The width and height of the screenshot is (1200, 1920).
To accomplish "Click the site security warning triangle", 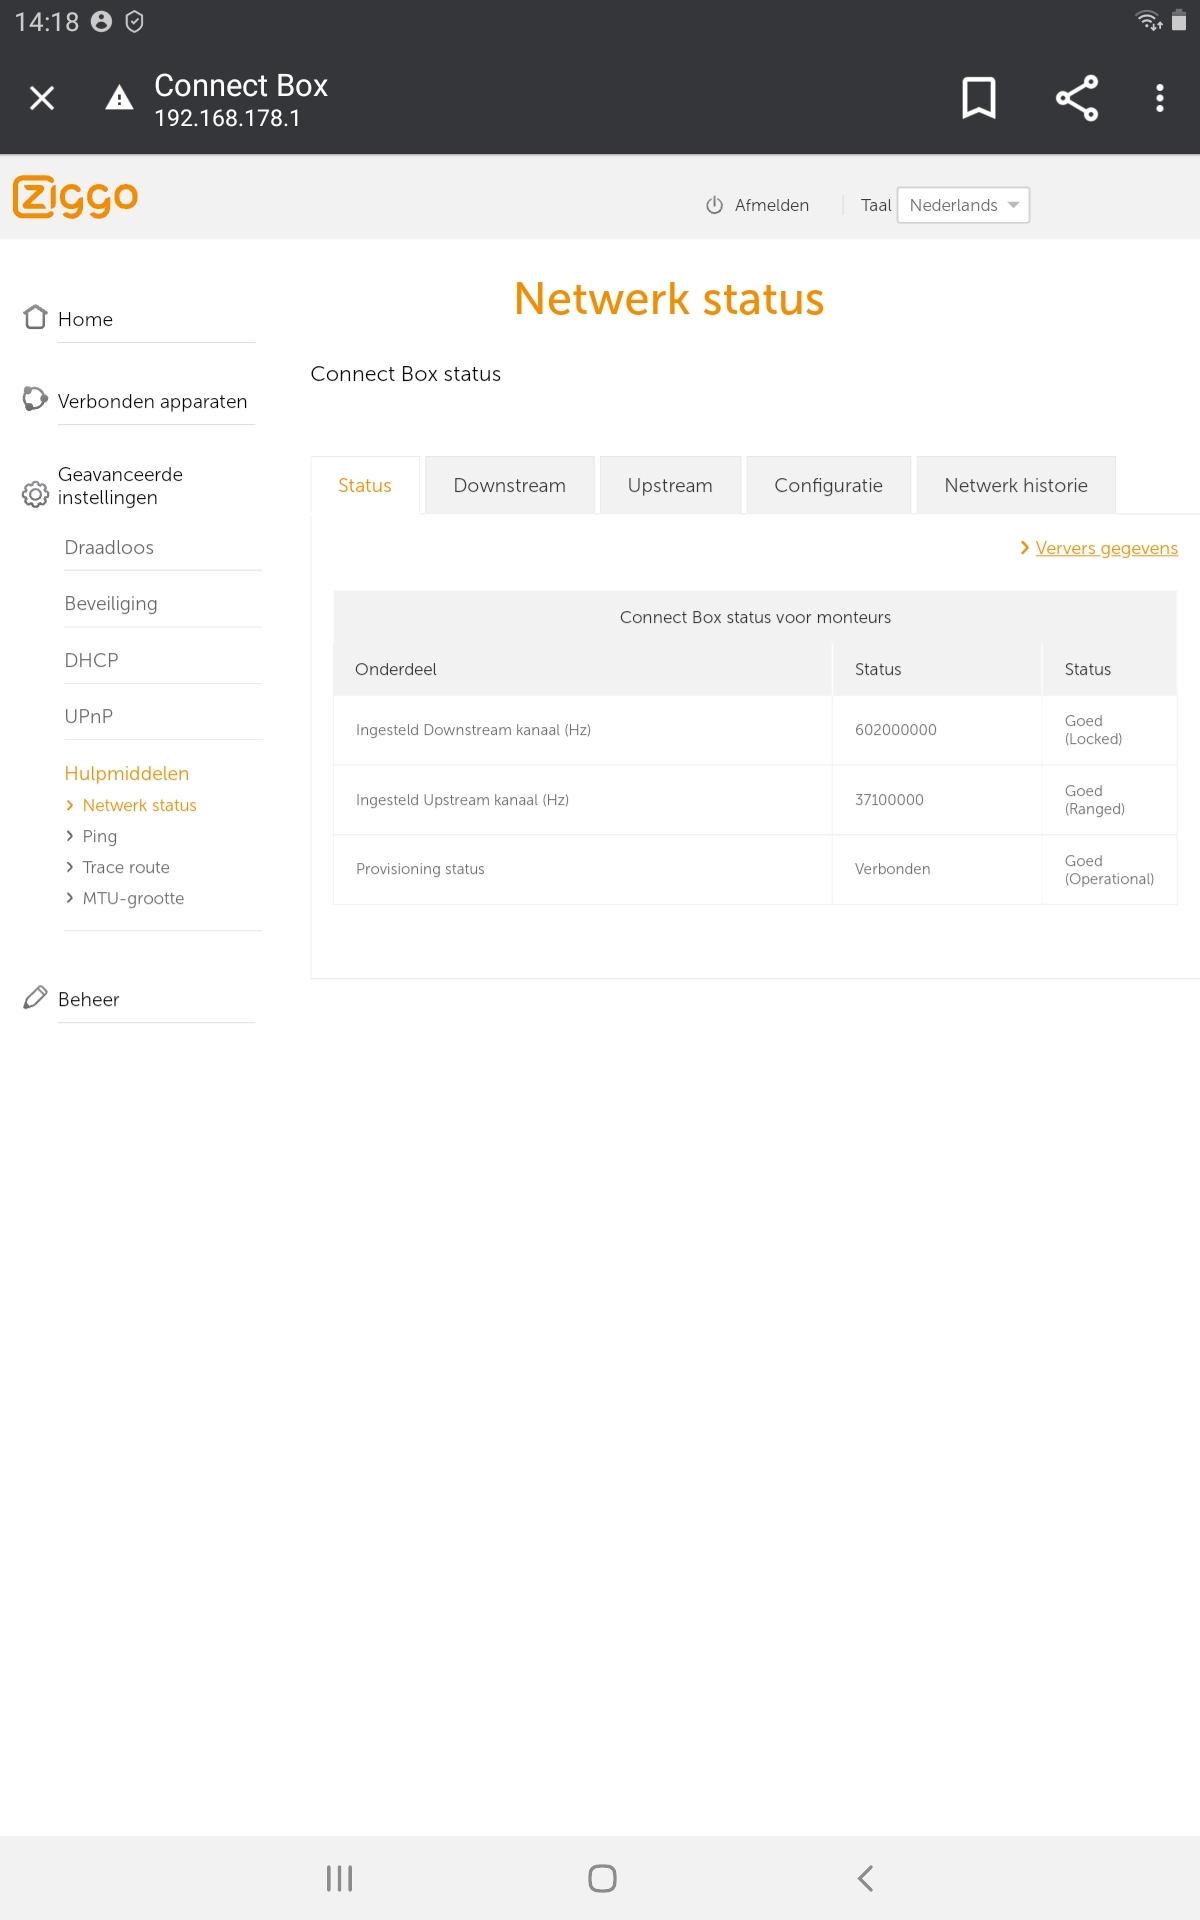I will coord(119,98).
